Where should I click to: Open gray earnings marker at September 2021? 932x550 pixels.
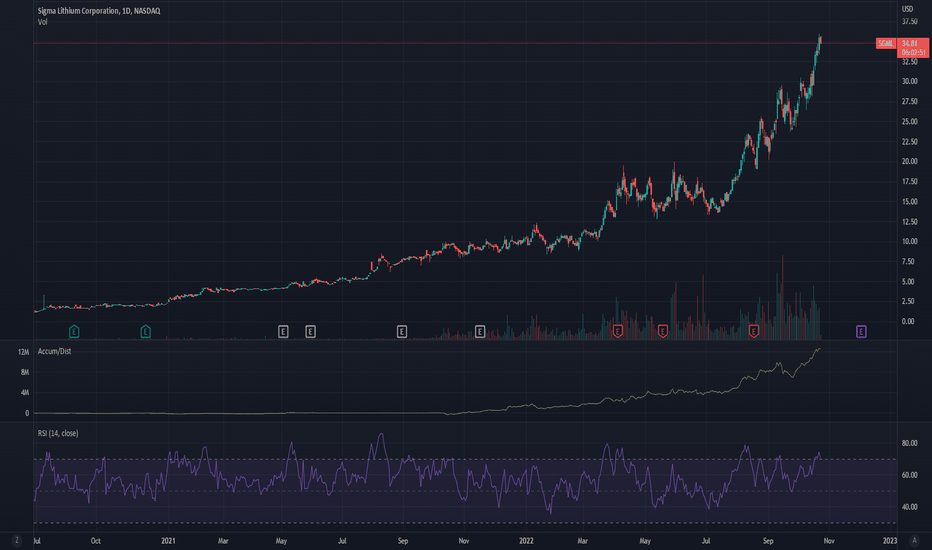[x=402, y=331]
